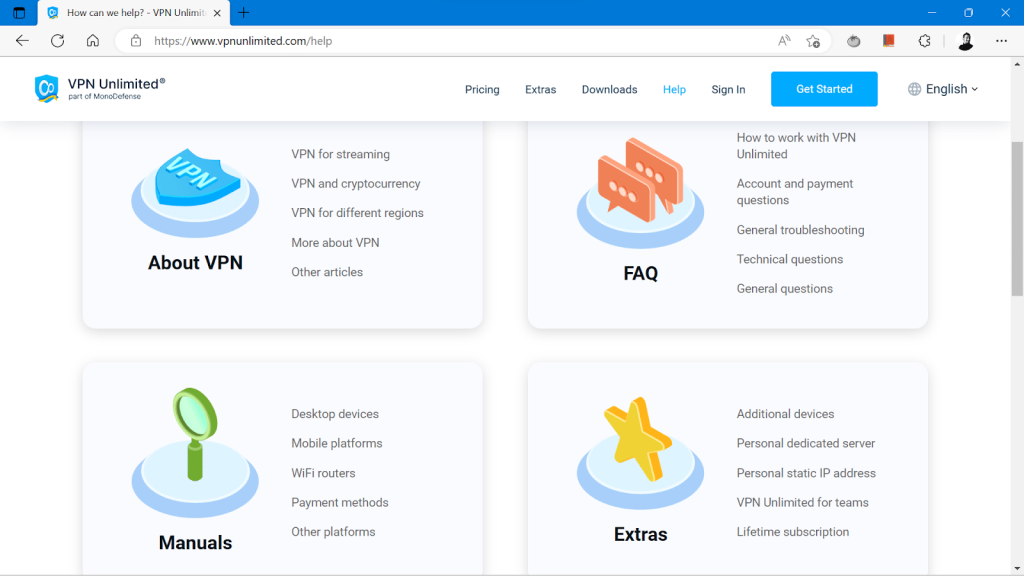This screenshot has width=1024, height=576.
Task: Open the tab actions menu icon
Action: (x=19, y=13)
